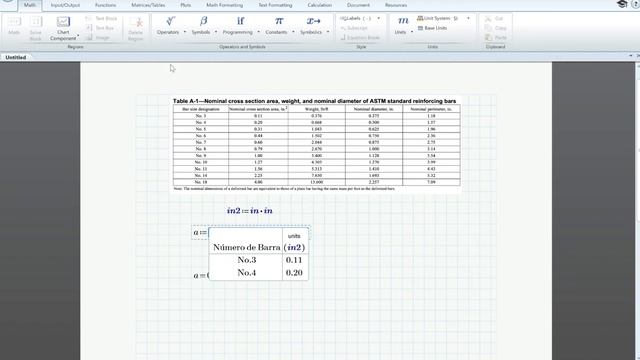
Task: Open the Operators root icon
Action: point(170,21)
